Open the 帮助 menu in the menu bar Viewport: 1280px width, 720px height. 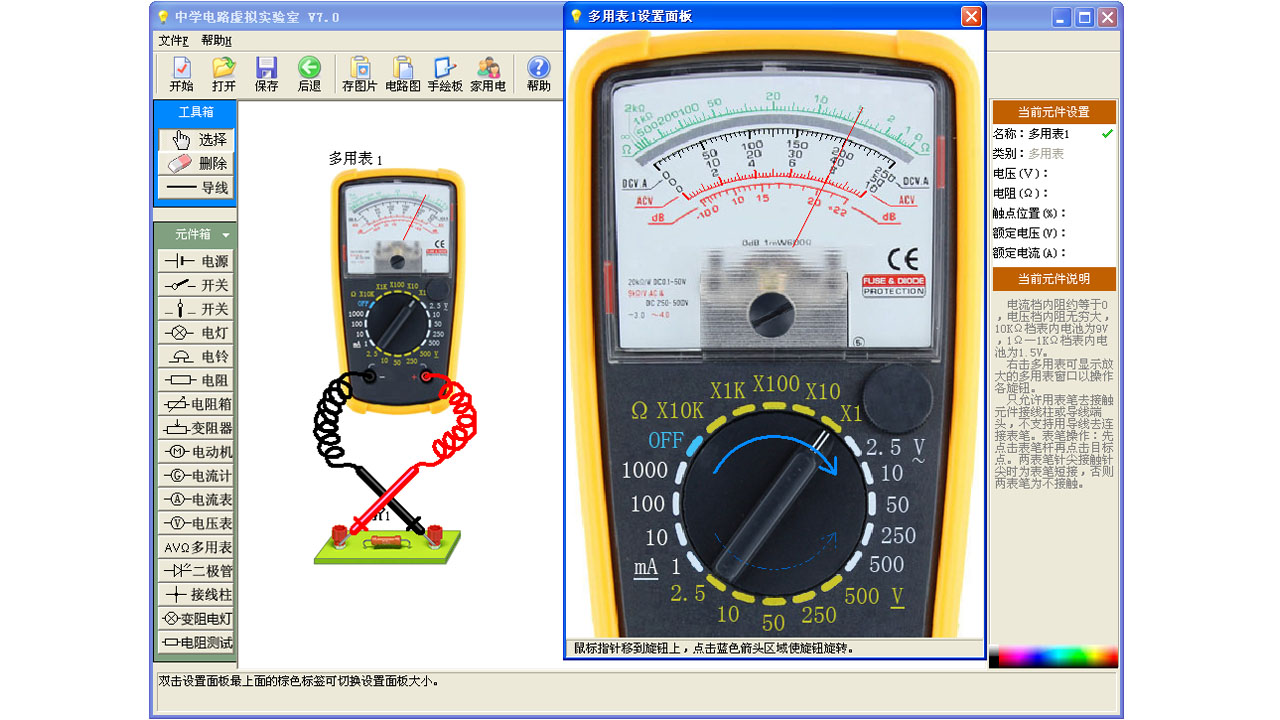pos(216,41)
